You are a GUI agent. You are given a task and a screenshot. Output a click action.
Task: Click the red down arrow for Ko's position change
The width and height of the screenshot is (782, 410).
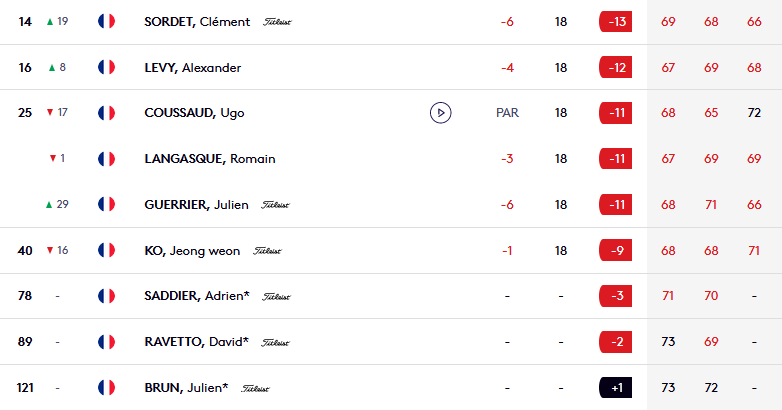pos(49,250)
